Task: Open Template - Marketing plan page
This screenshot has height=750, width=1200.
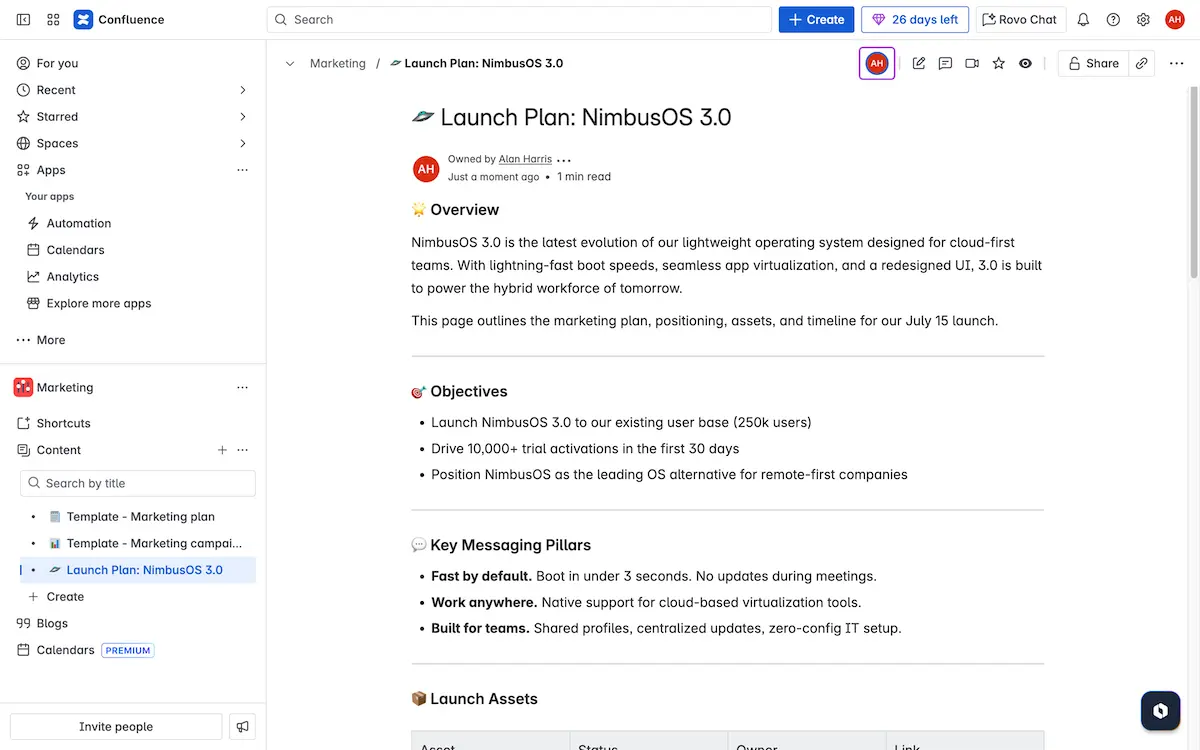Action: [x=140, y=517]
